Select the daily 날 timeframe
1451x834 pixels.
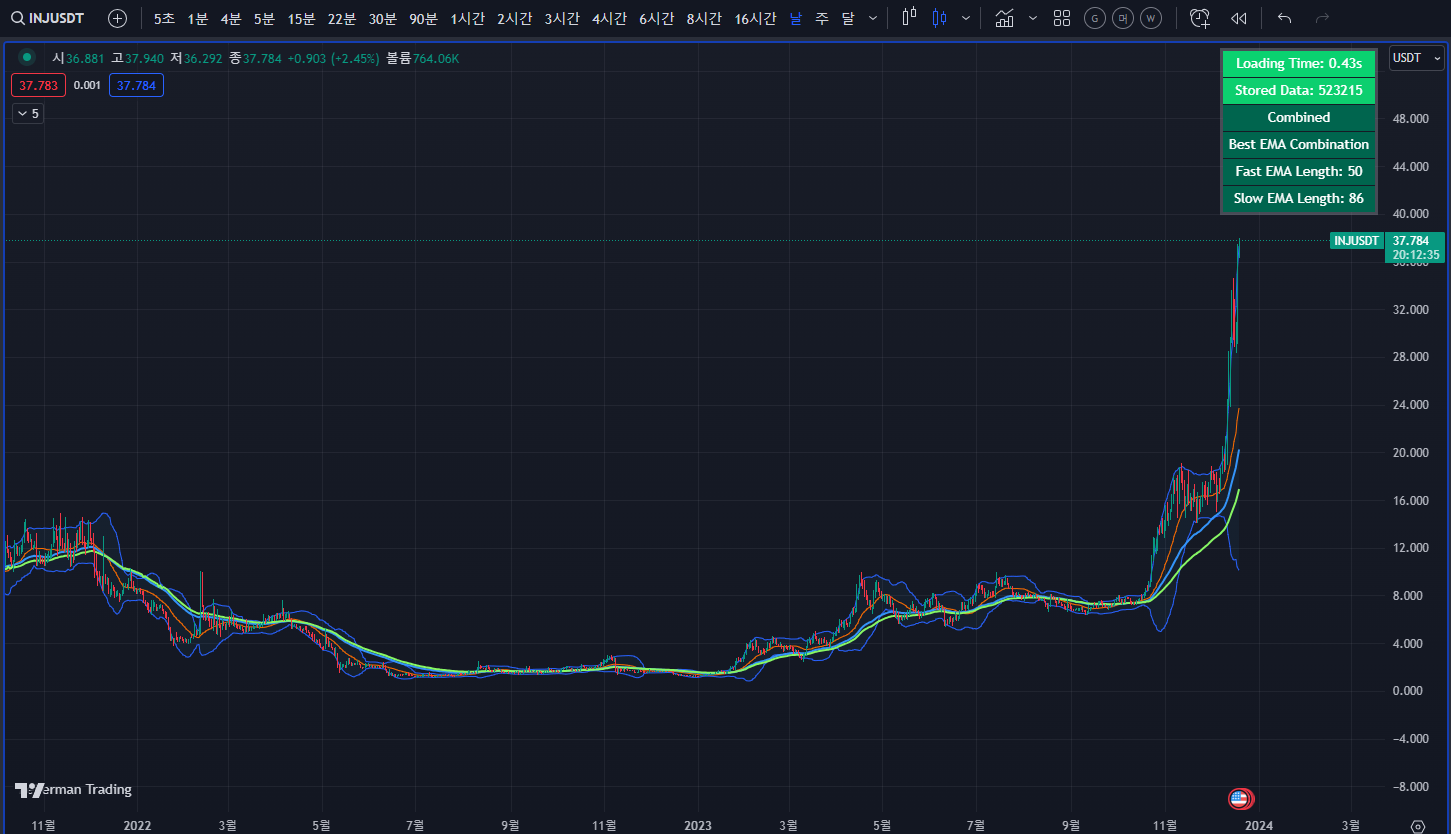tap(795, 18)
